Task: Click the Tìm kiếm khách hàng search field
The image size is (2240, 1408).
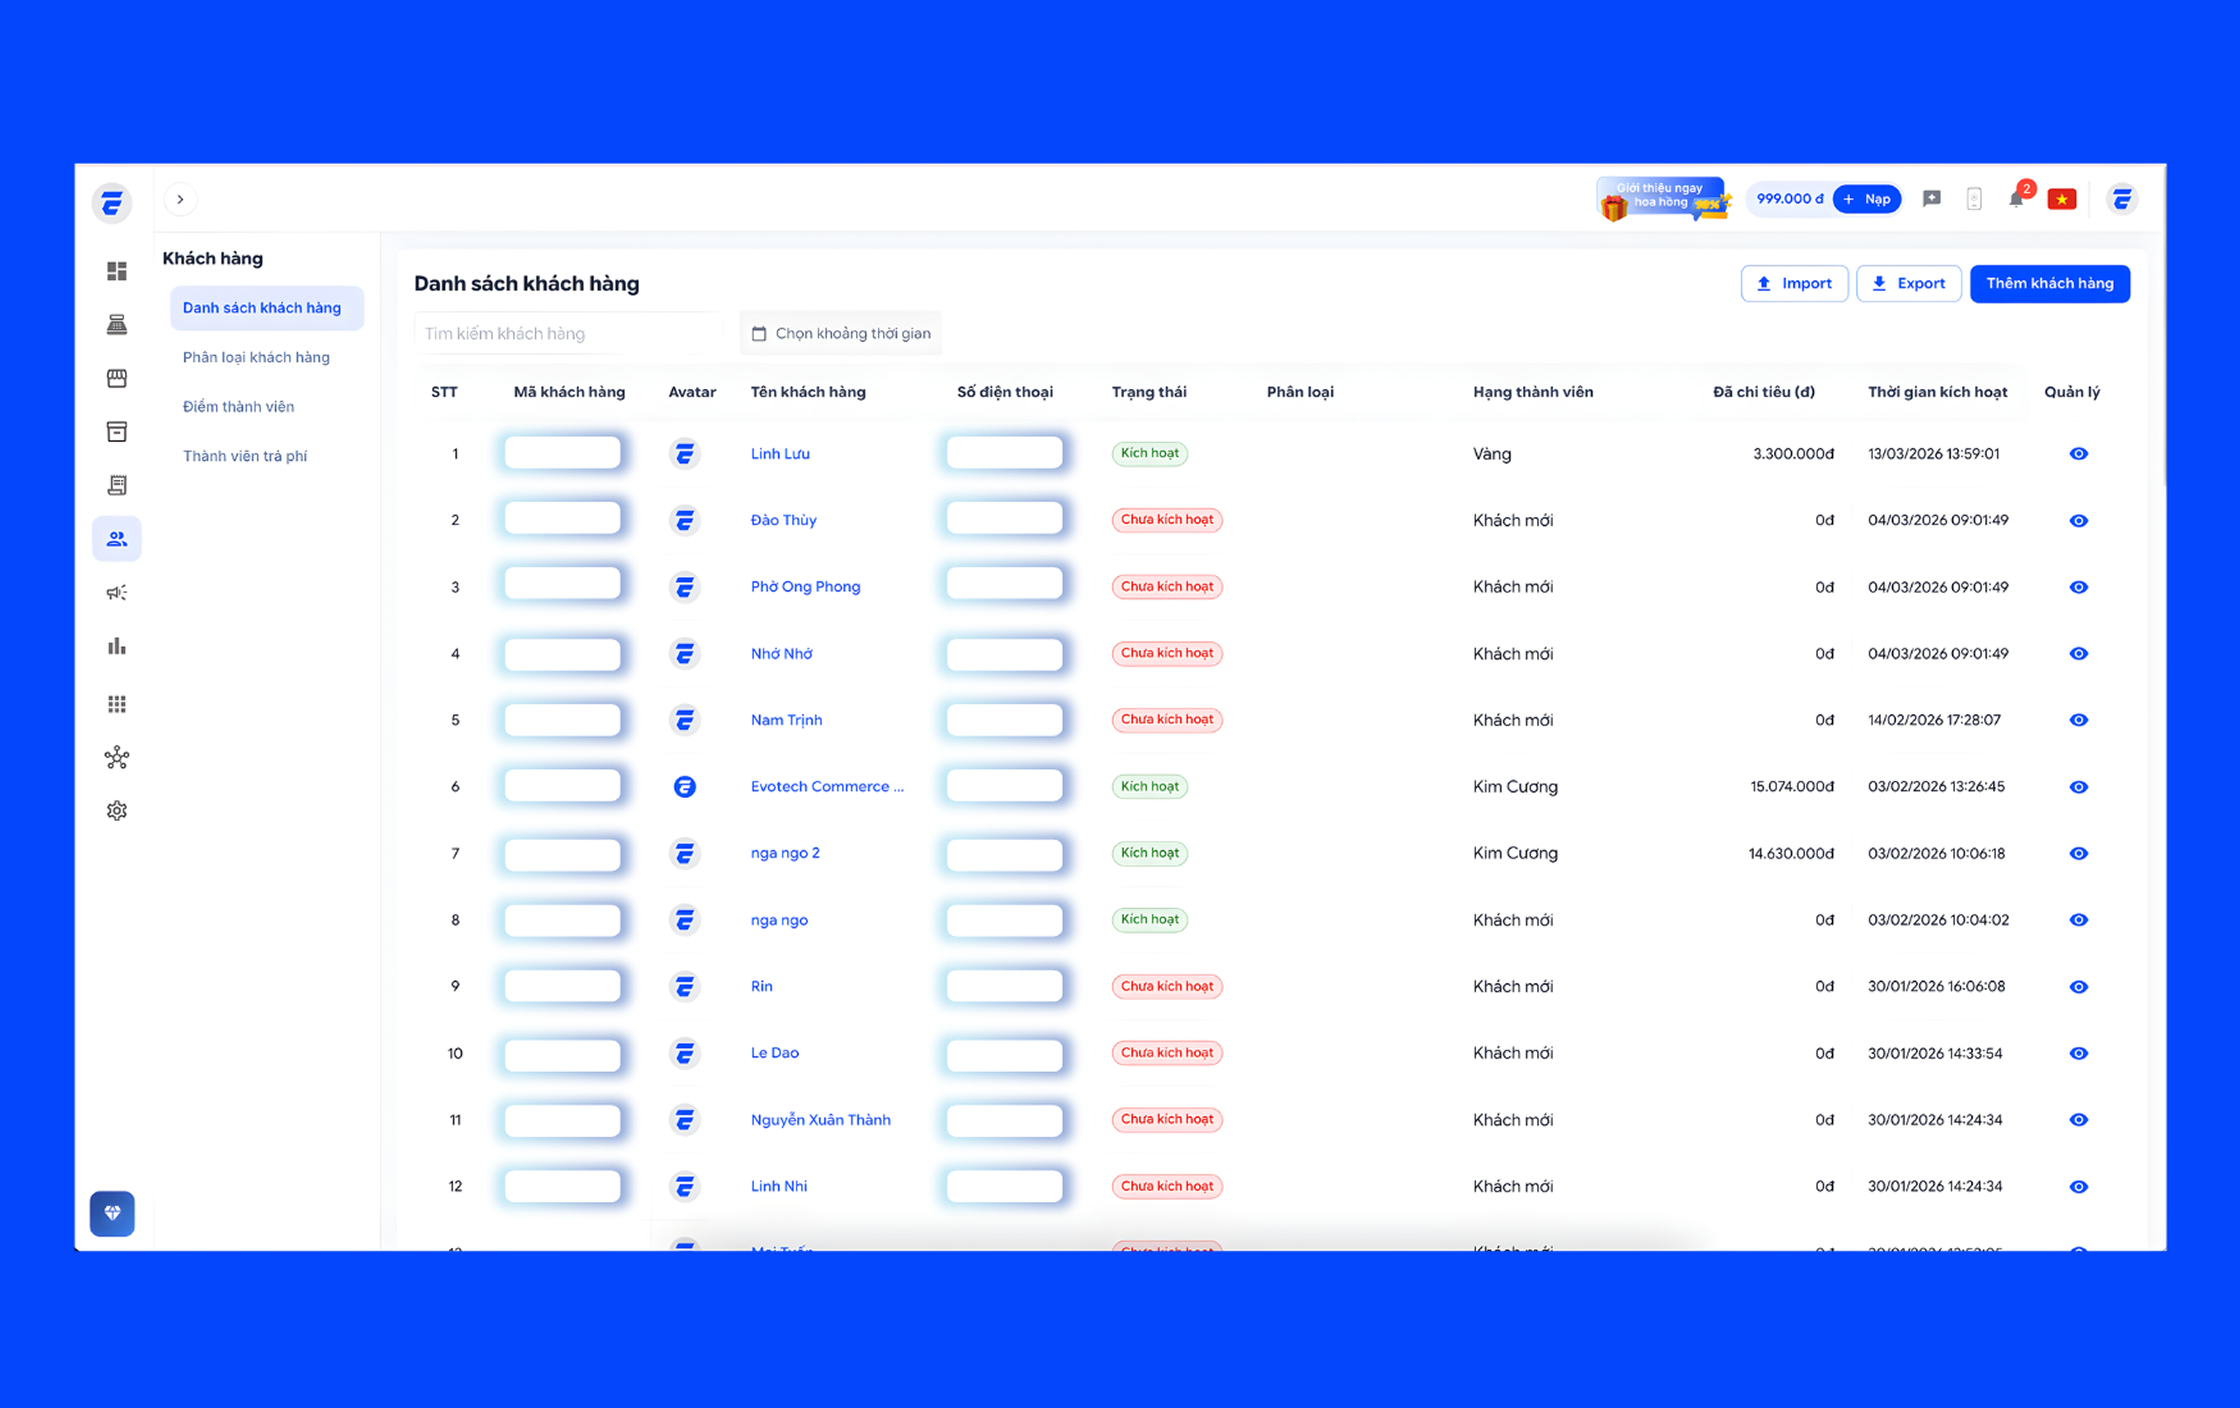Action: click(566, 333)
